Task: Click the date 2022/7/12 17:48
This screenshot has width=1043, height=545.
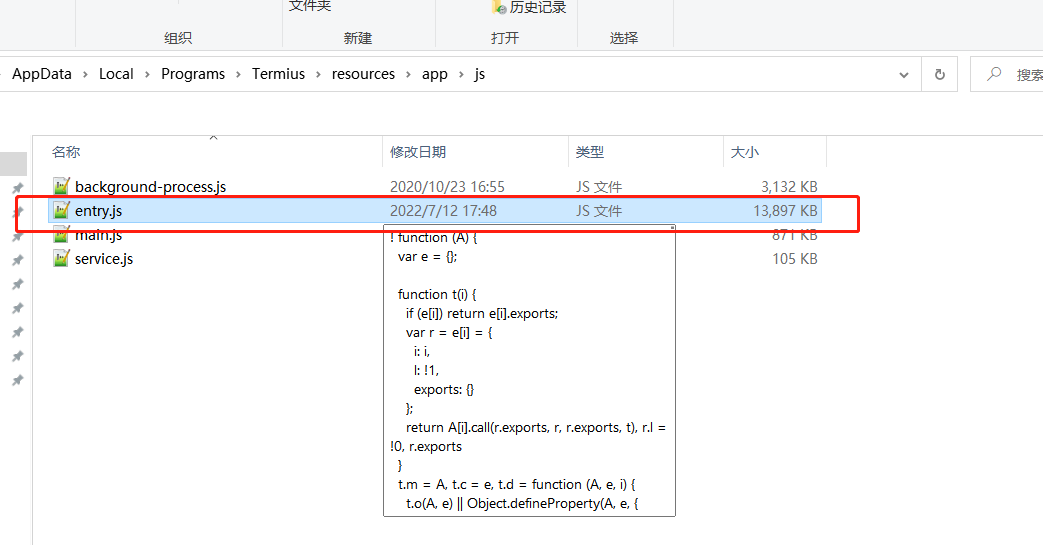Action: [x=443, y=211]
